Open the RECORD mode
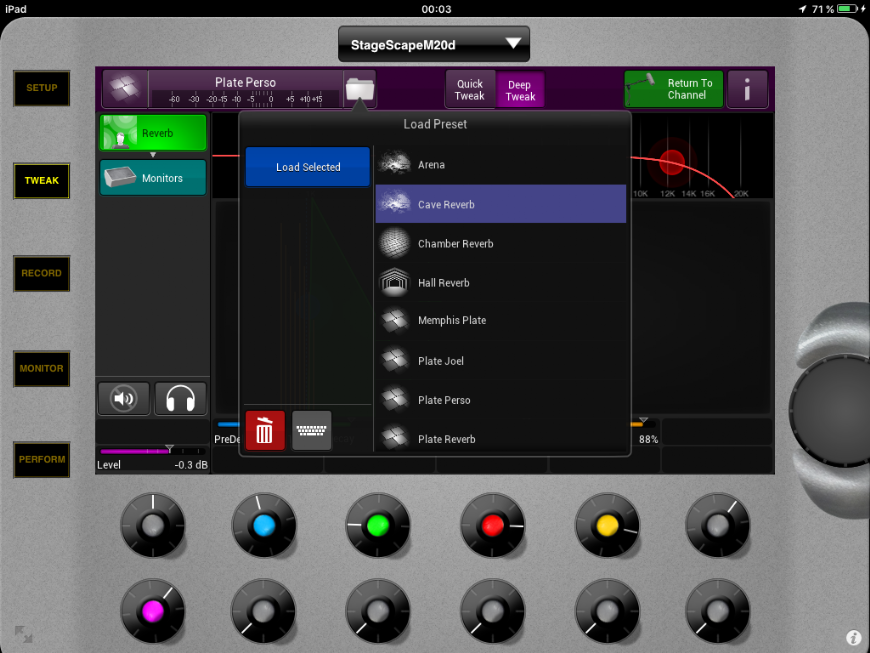The image size is (870, 653). pos(41,273)
